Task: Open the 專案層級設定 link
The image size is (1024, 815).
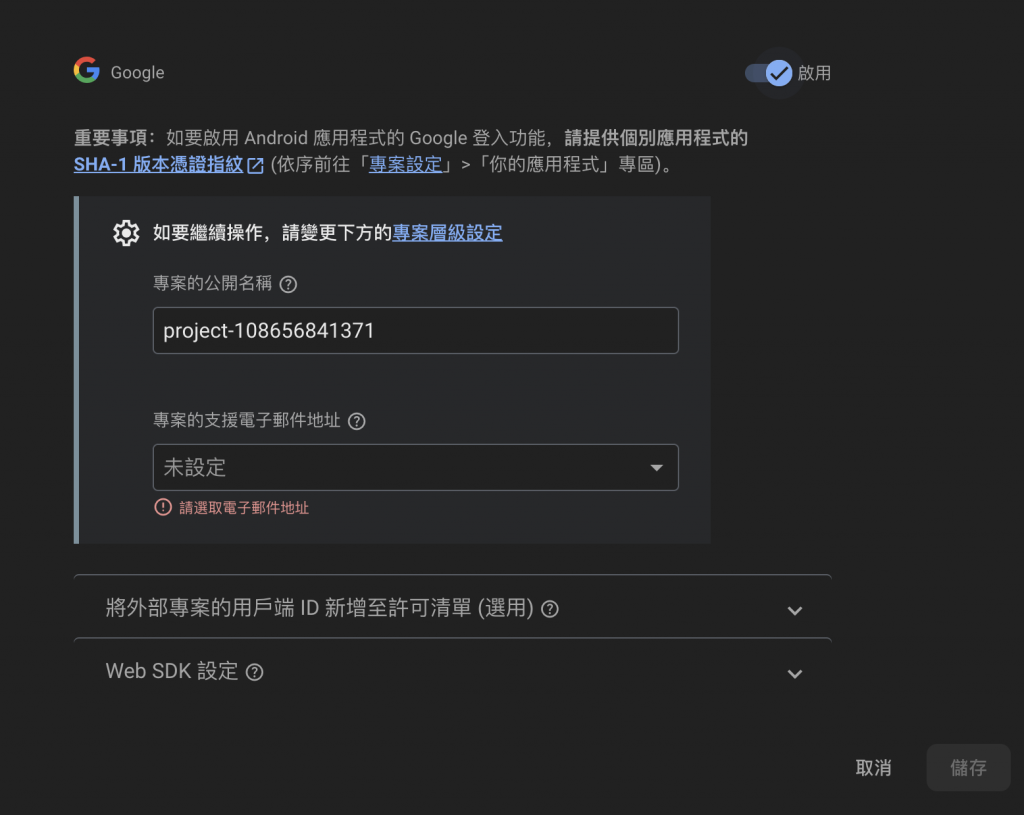Action: pos(447,233)
